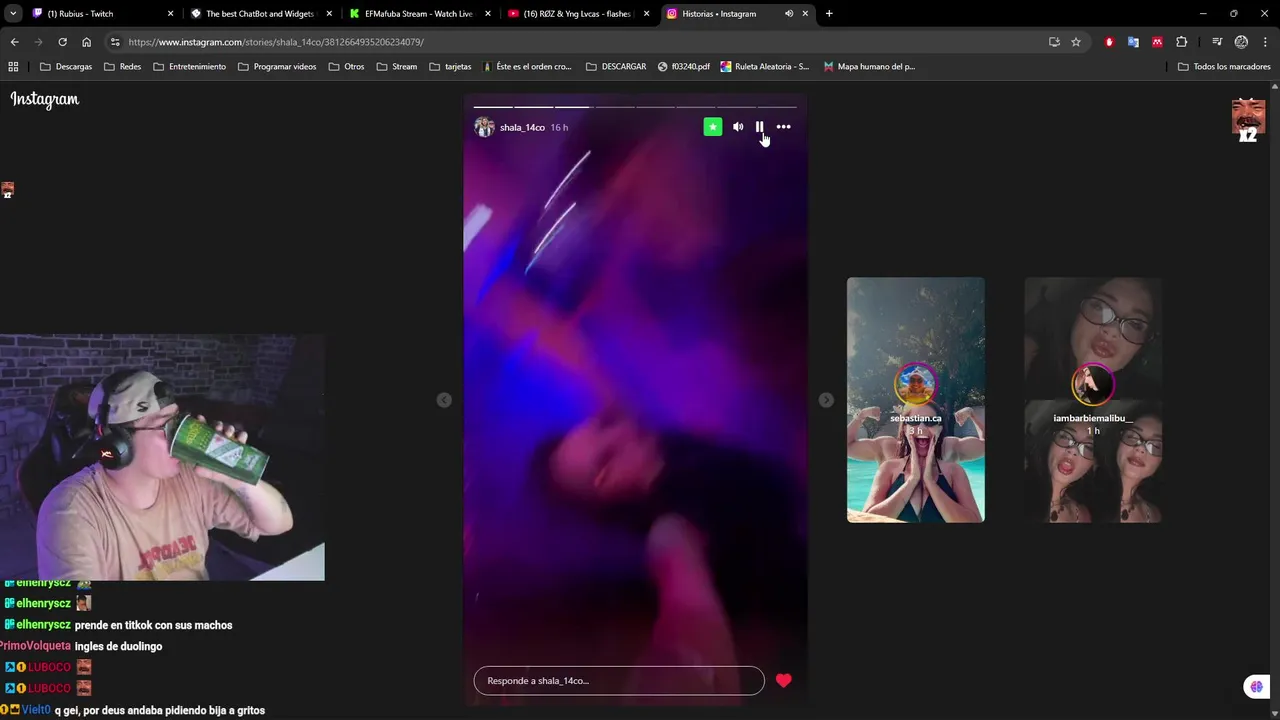
Task: View site information icon in address bar
Action: [x=115, y=42]
